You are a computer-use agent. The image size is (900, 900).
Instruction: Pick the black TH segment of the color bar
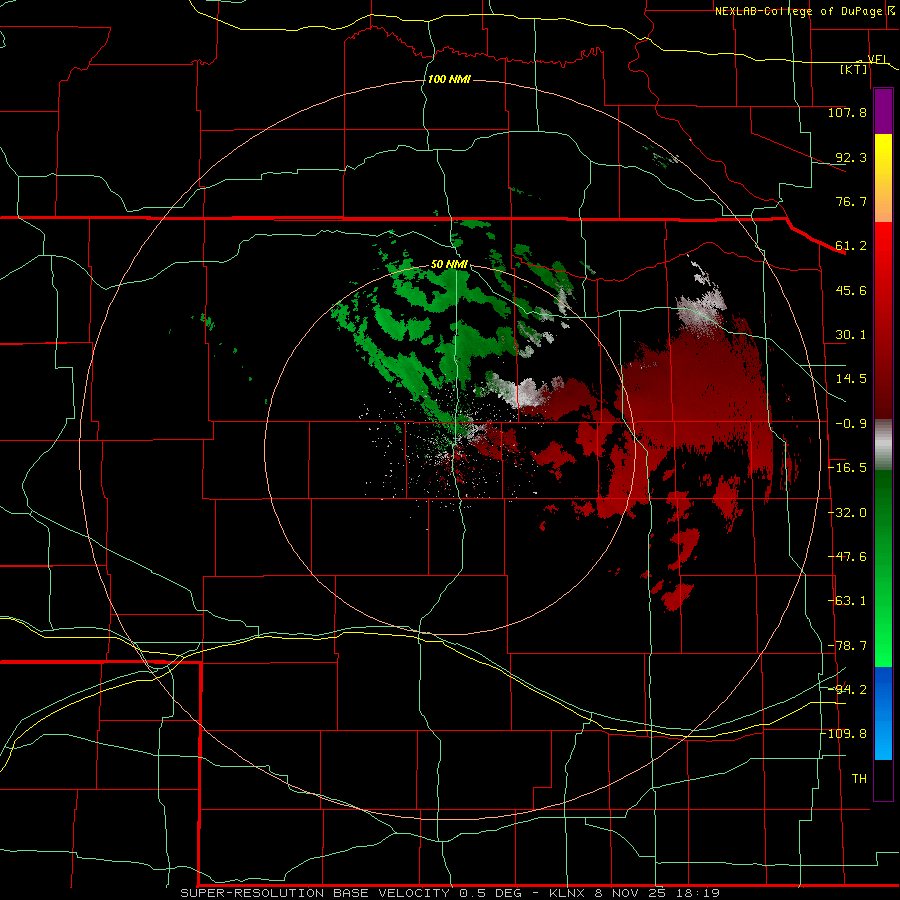(883, 779)
